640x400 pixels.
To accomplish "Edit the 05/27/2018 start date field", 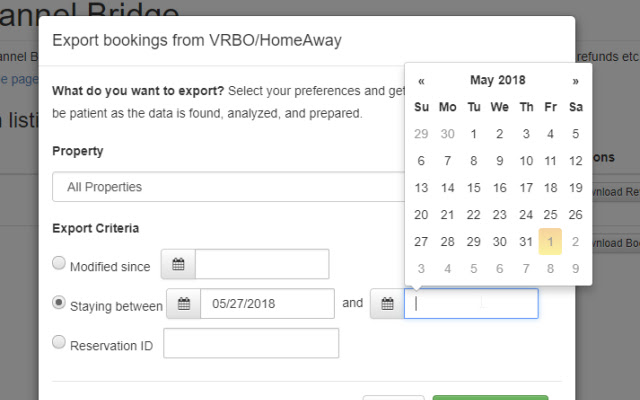I will 267,304.
